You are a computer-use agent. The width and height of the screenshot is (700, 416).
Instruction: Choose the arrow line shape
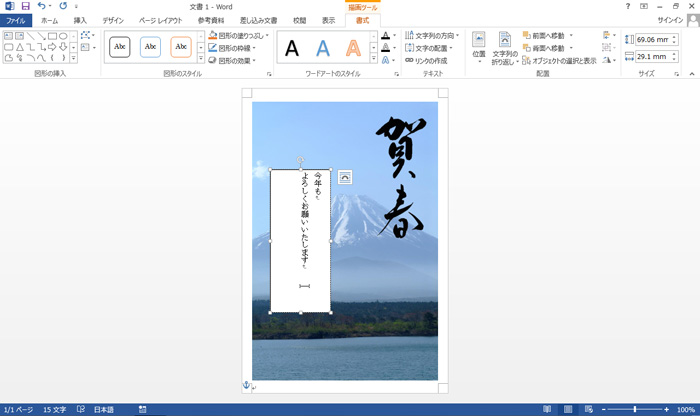tap(42, 36)
